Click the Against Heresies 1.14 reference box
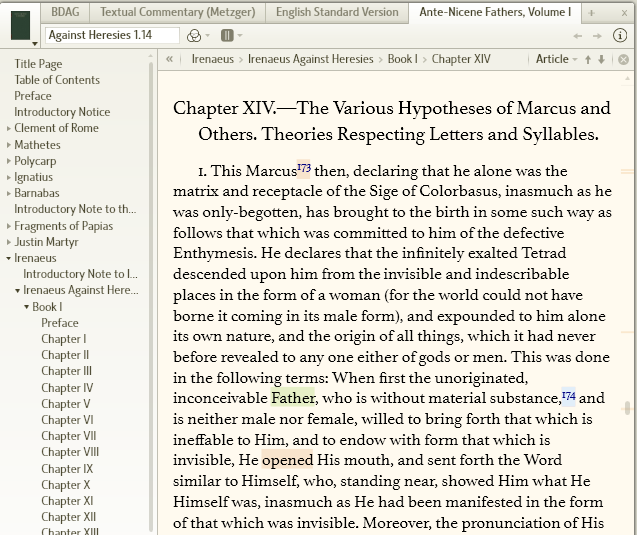The height and width of the screenshot is (535, 637). (x=112, y=35)
